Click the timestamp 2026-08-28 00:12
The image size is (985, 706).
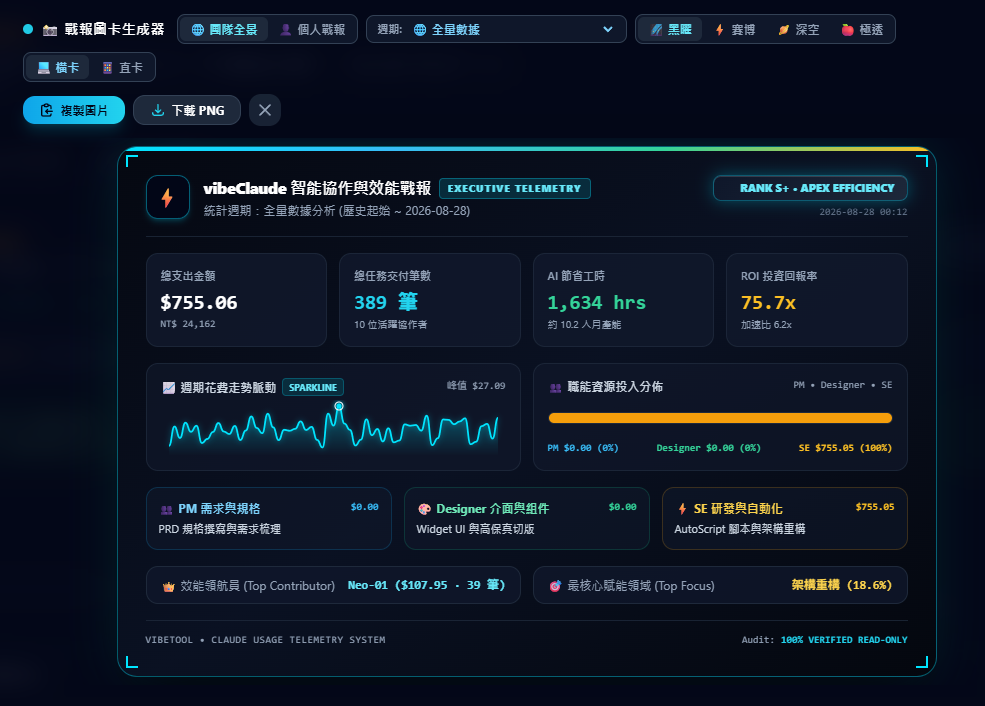coord(863,212)
